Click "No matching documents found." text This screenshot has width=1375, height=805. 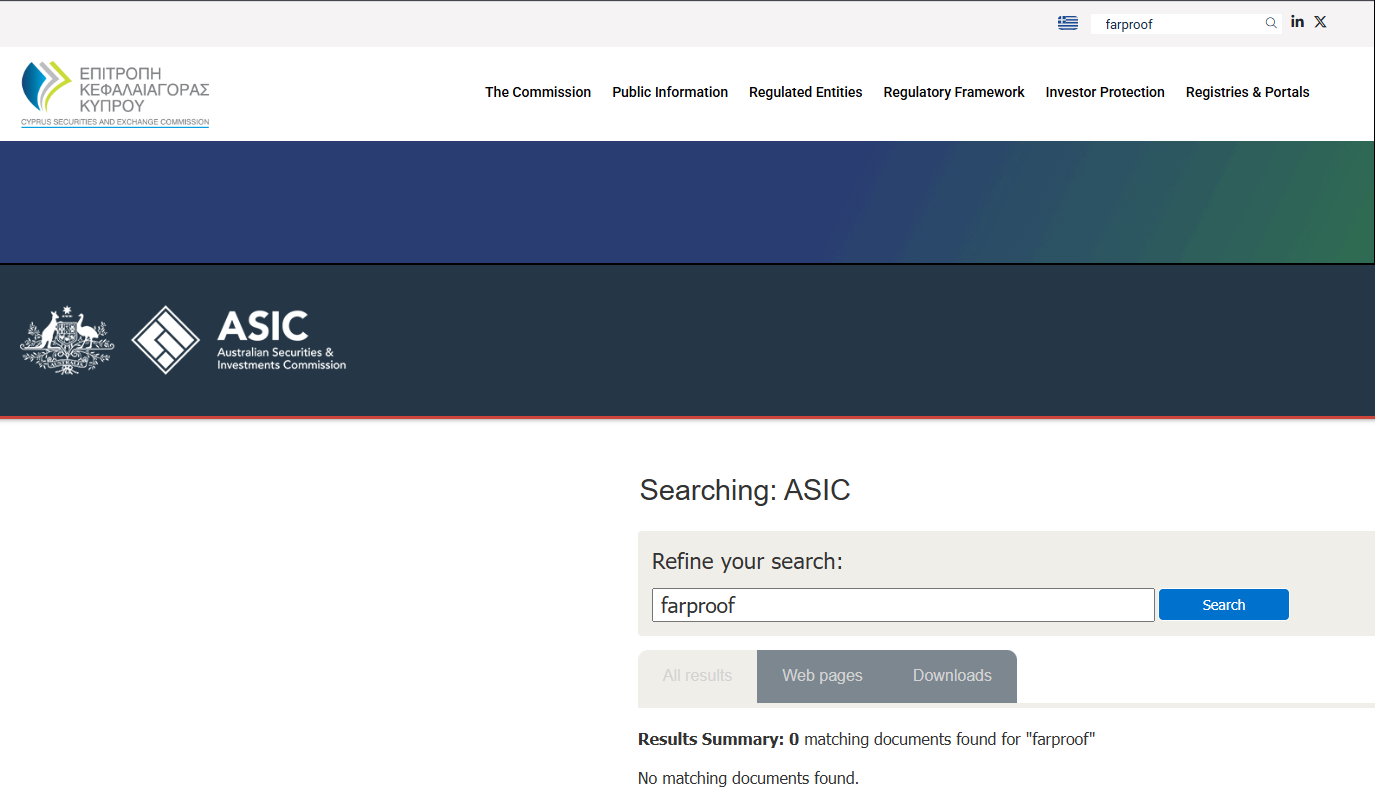748,778
